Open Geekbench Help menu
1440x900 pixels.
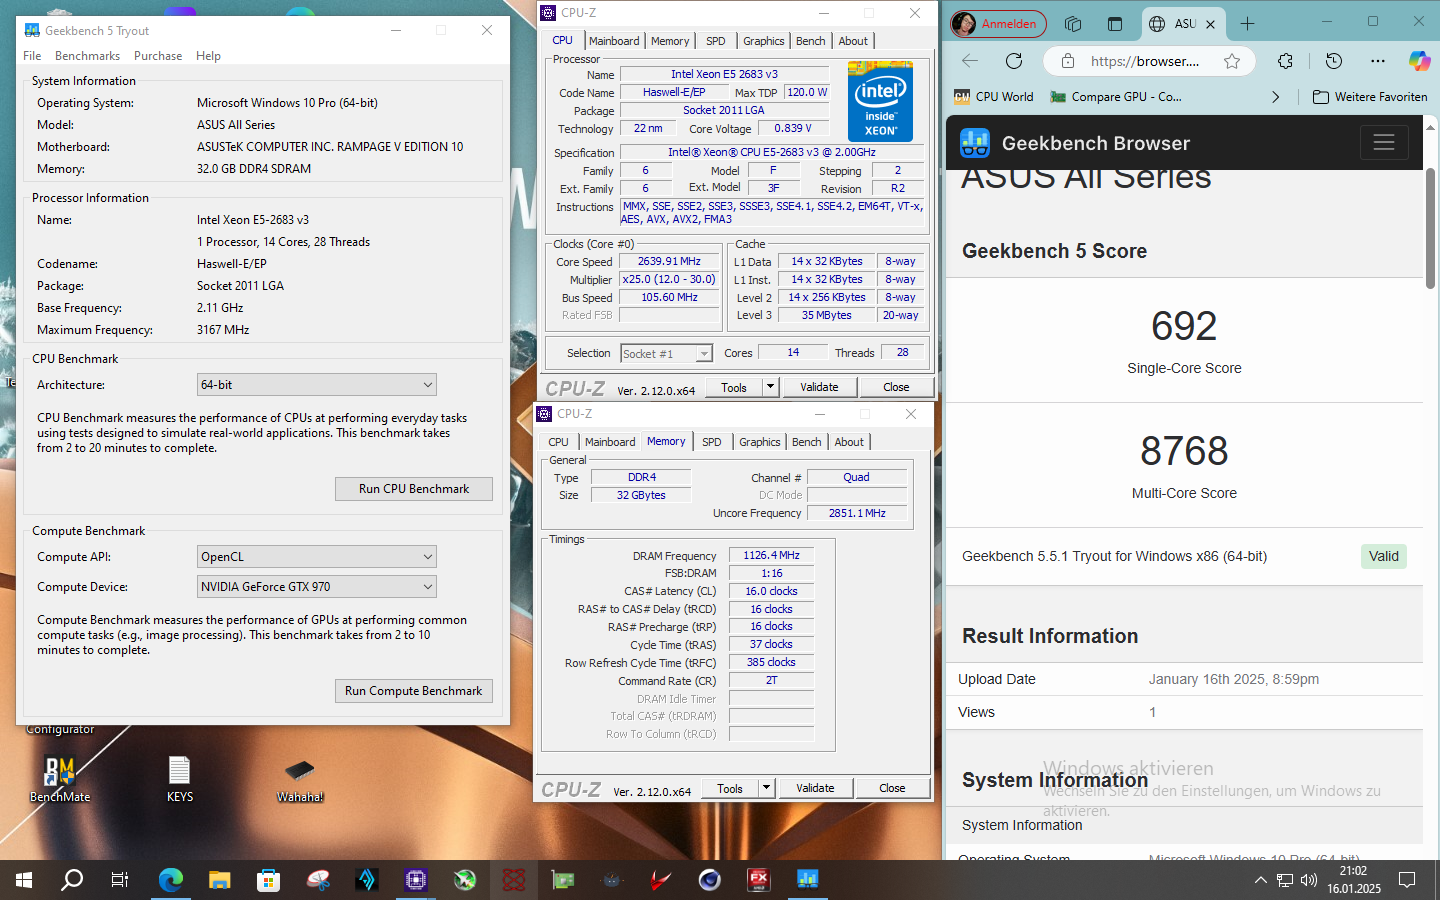click(208, 56)
